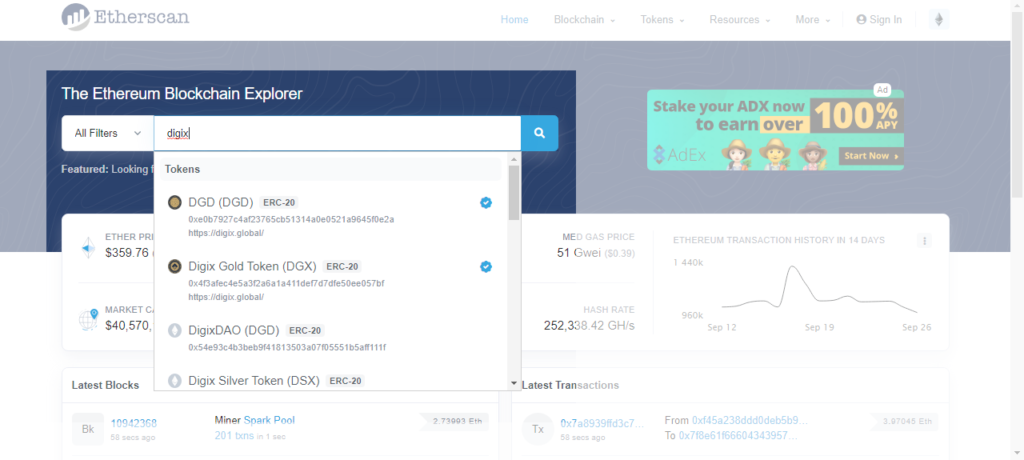Click the Ad label above the banner

[x=882, y=90]
